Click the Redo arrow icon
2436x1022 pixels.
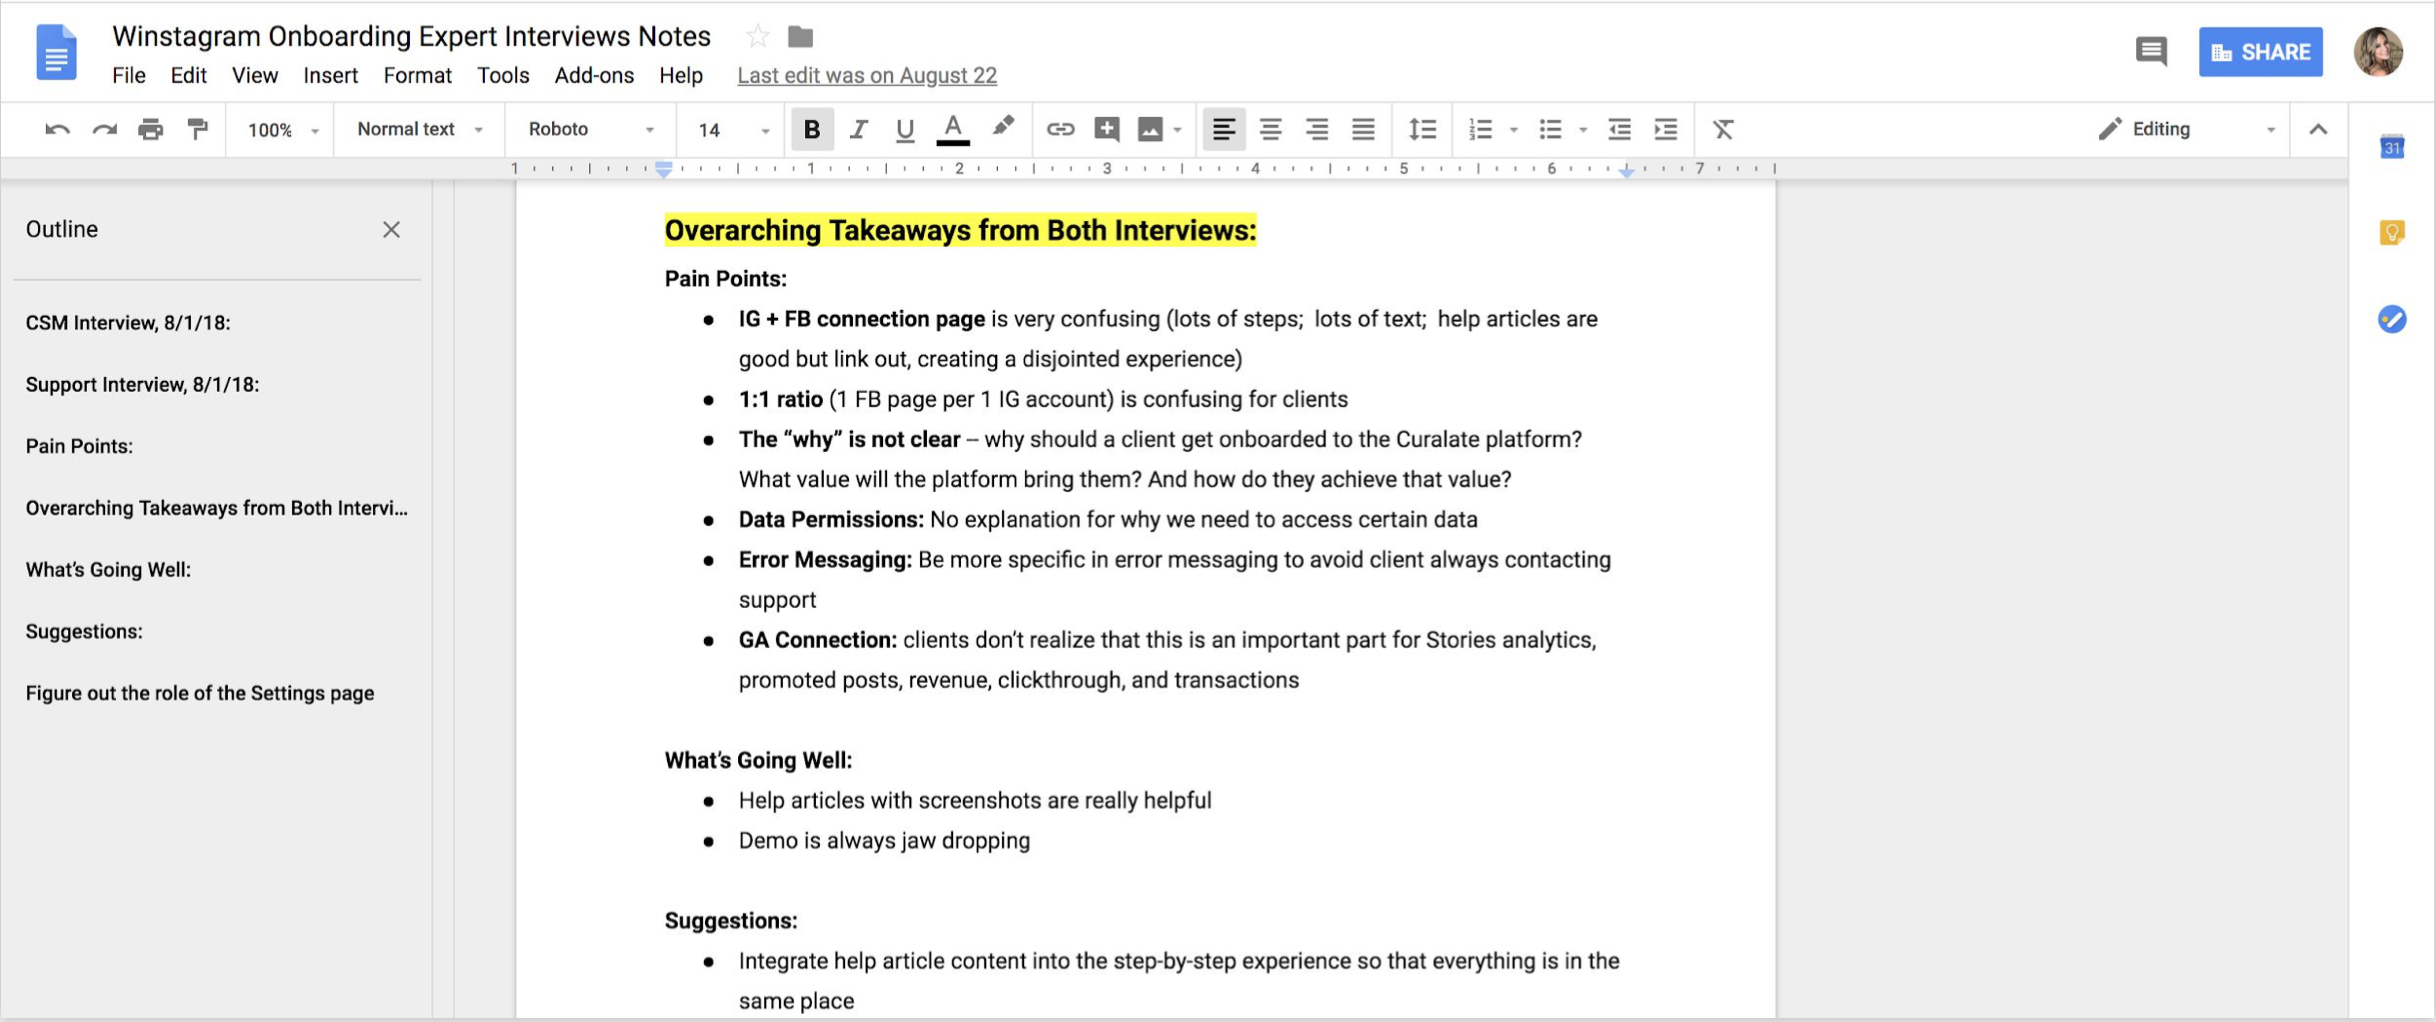(104, 129)
